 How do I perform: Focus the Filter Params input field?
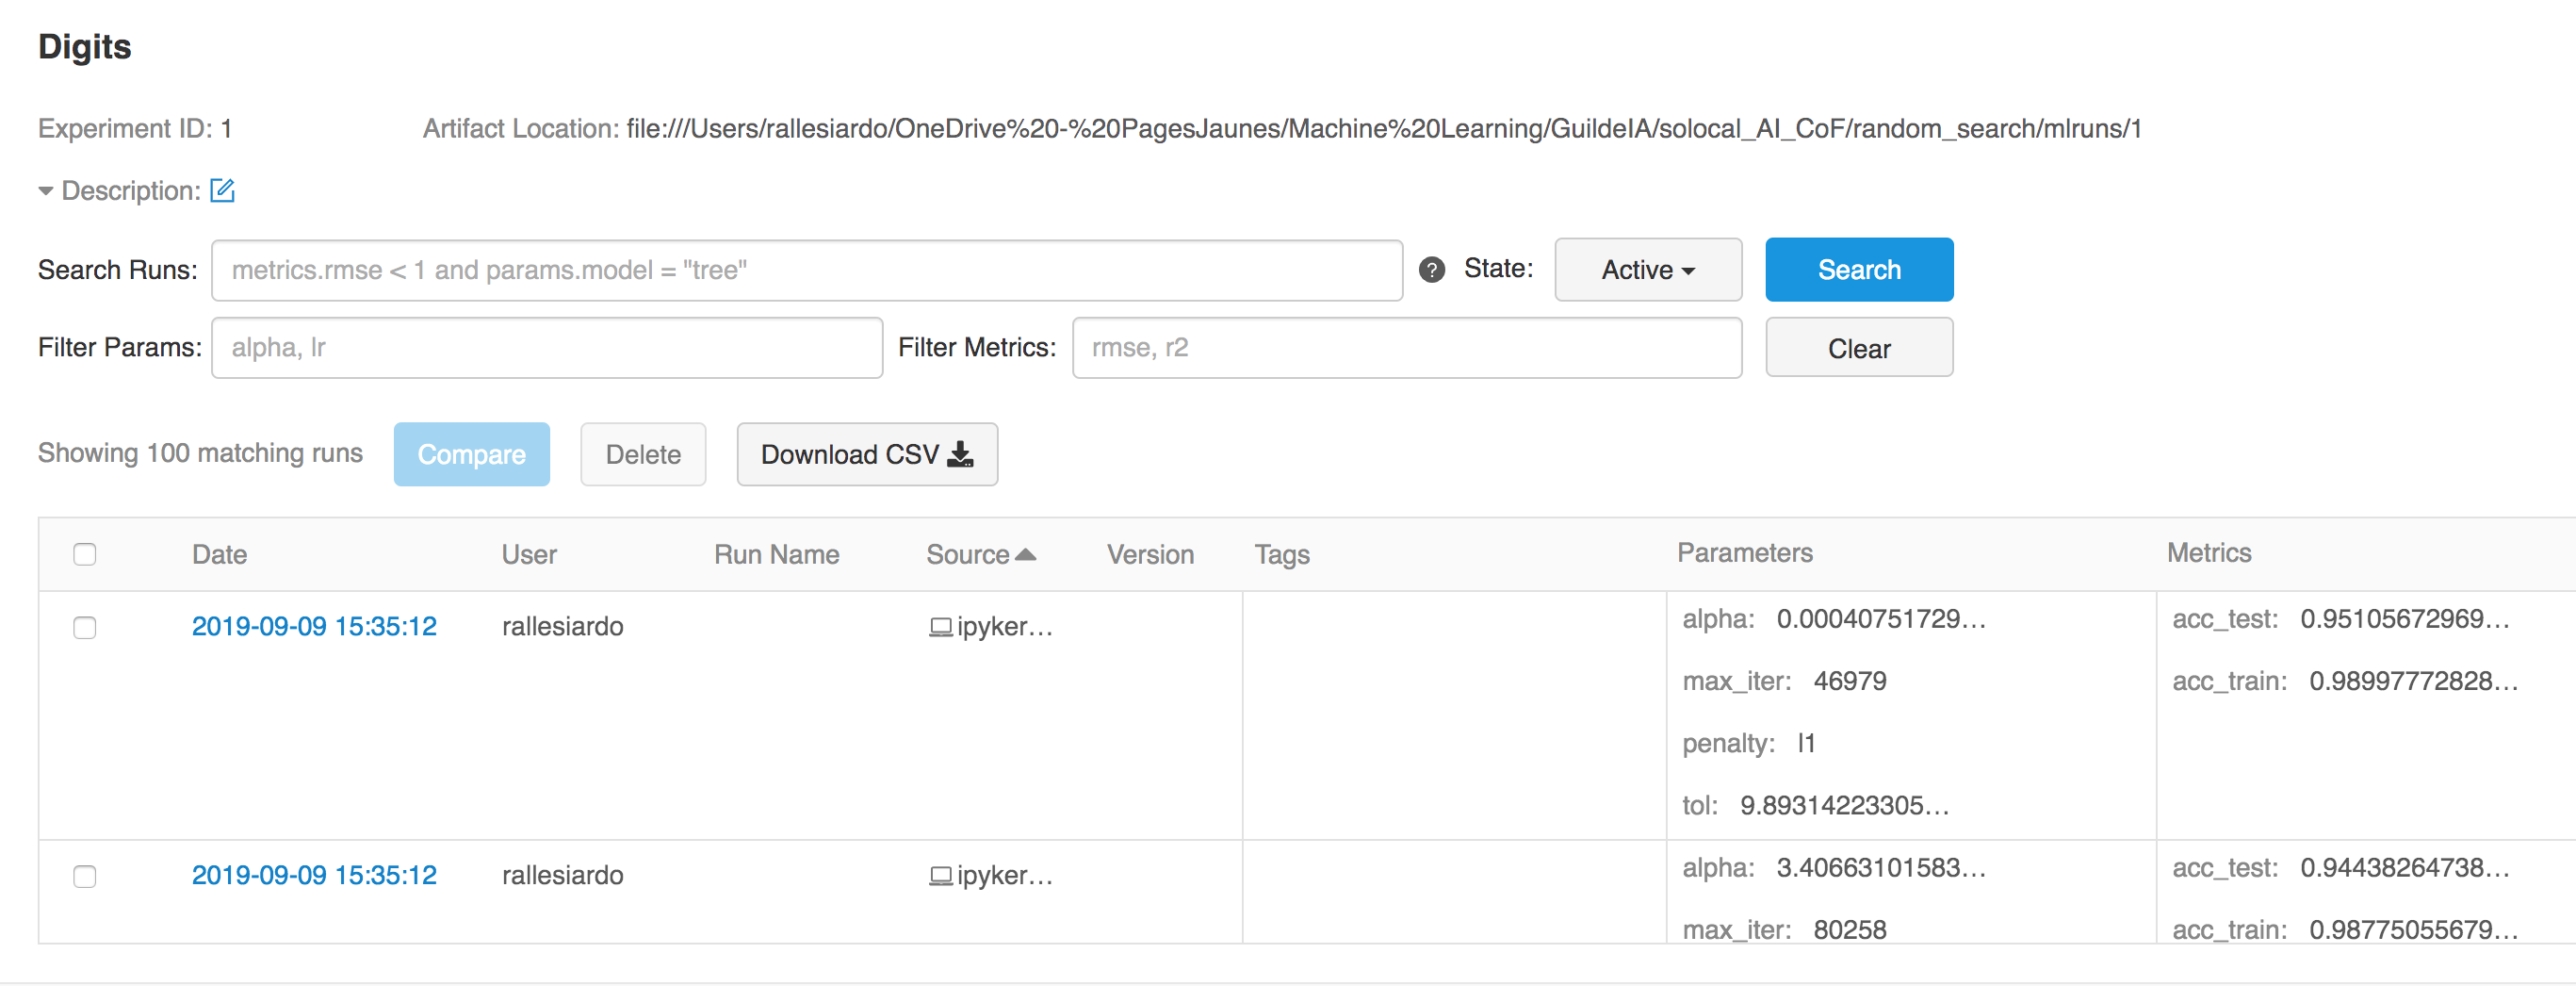547,348
